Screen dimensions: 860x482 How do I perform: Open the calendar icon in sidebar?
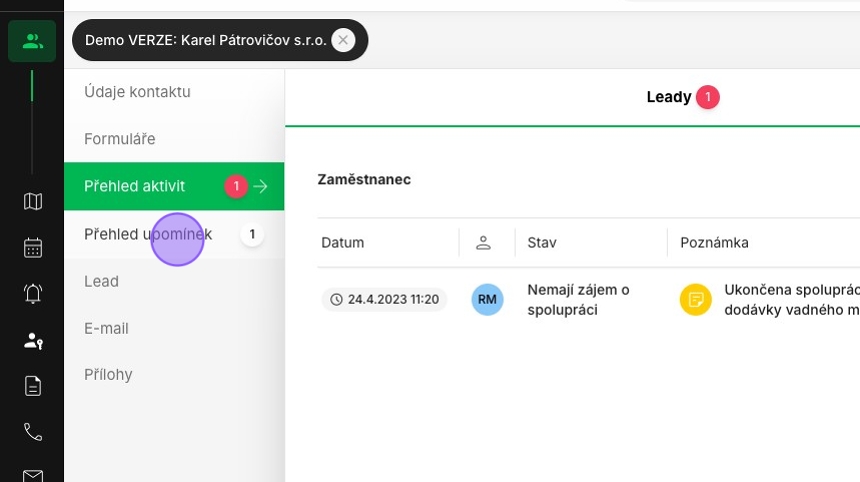click(33, 248)
